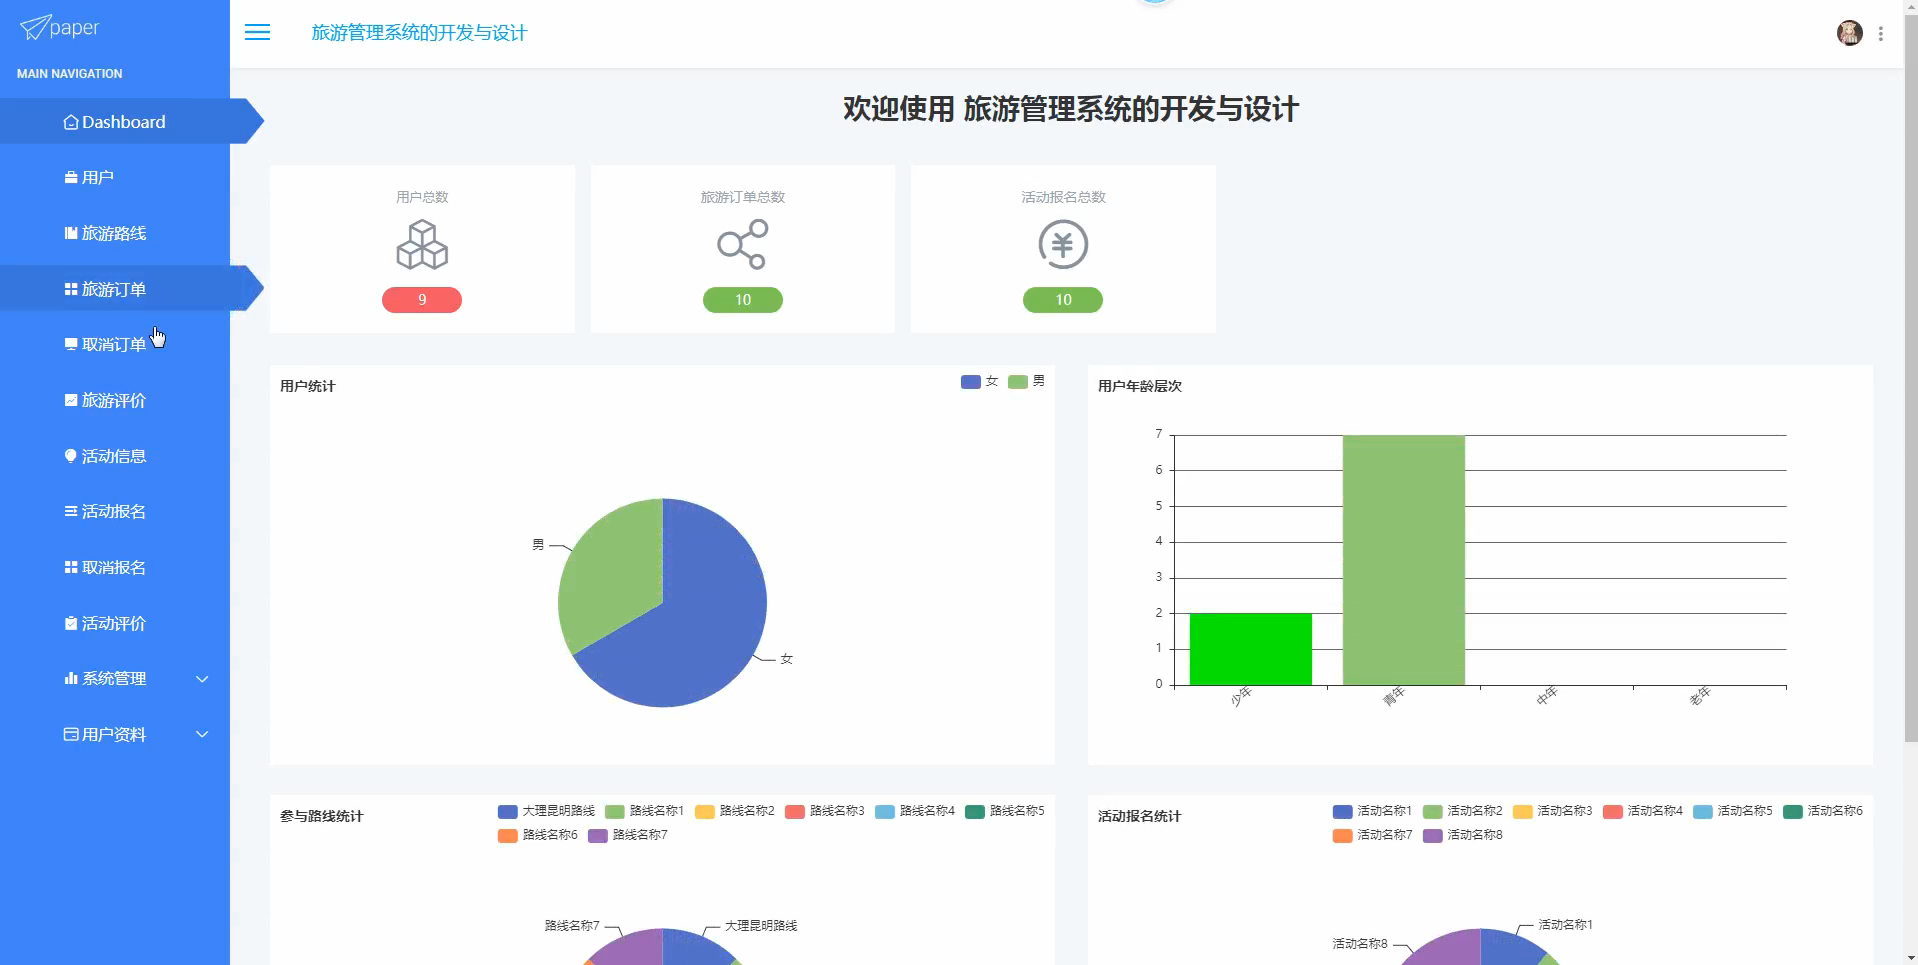Click header title 旅游管理系统的开发与设计 link
Image resolution: width=1918 pixels, height=965 pixels.
(419, 33)
